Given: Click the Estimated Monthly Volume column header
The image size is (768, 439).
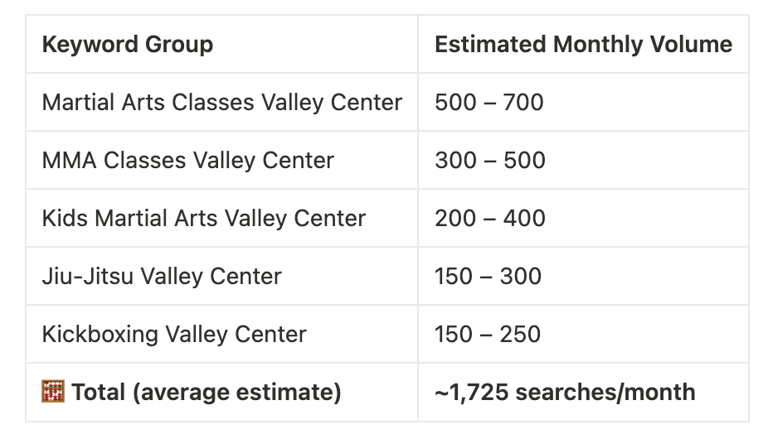Looking at the screenshot, I should (x=583, y=45).
